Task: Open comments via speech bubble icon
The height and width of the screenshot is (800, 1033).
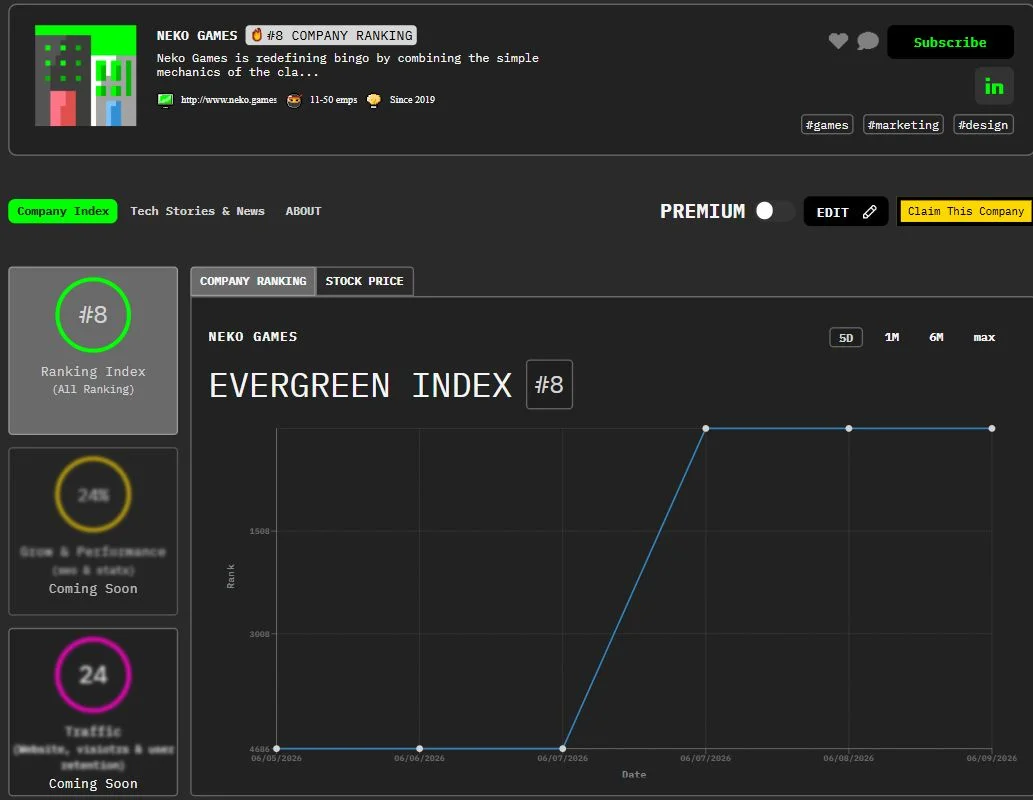Action: click(868, 41)
